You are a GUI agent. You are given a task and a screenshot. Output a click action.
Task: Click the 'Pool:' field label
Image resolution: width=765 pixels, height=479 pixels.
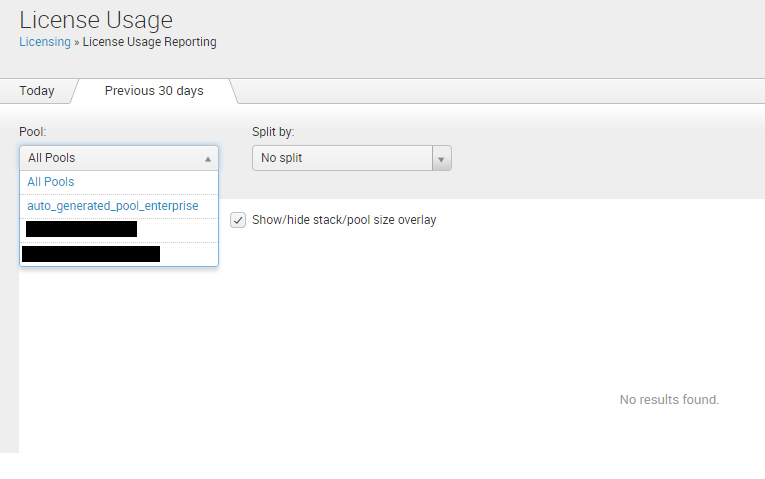pos(33,132)
